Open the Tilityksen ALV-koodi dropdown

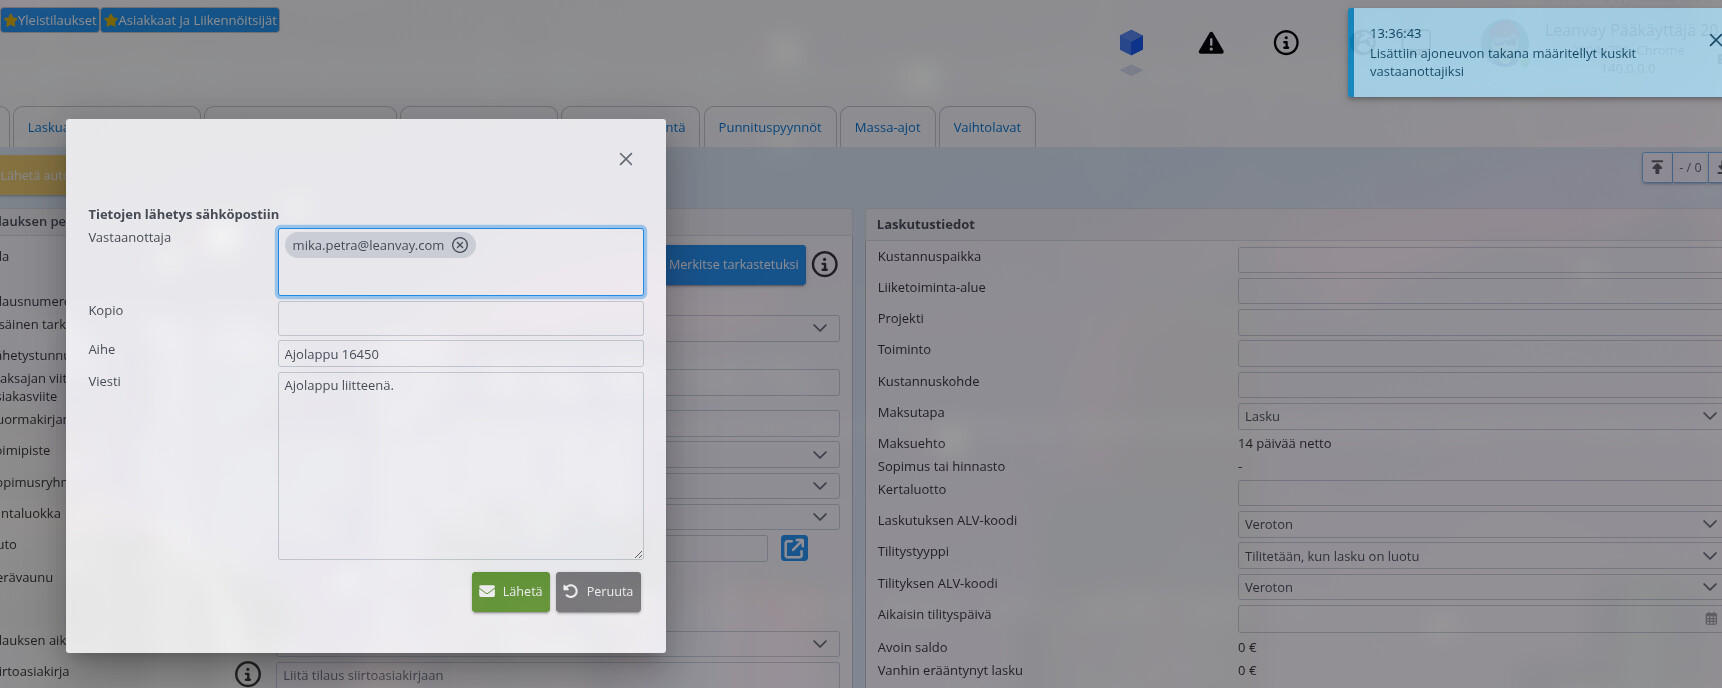pos(1478,587)
